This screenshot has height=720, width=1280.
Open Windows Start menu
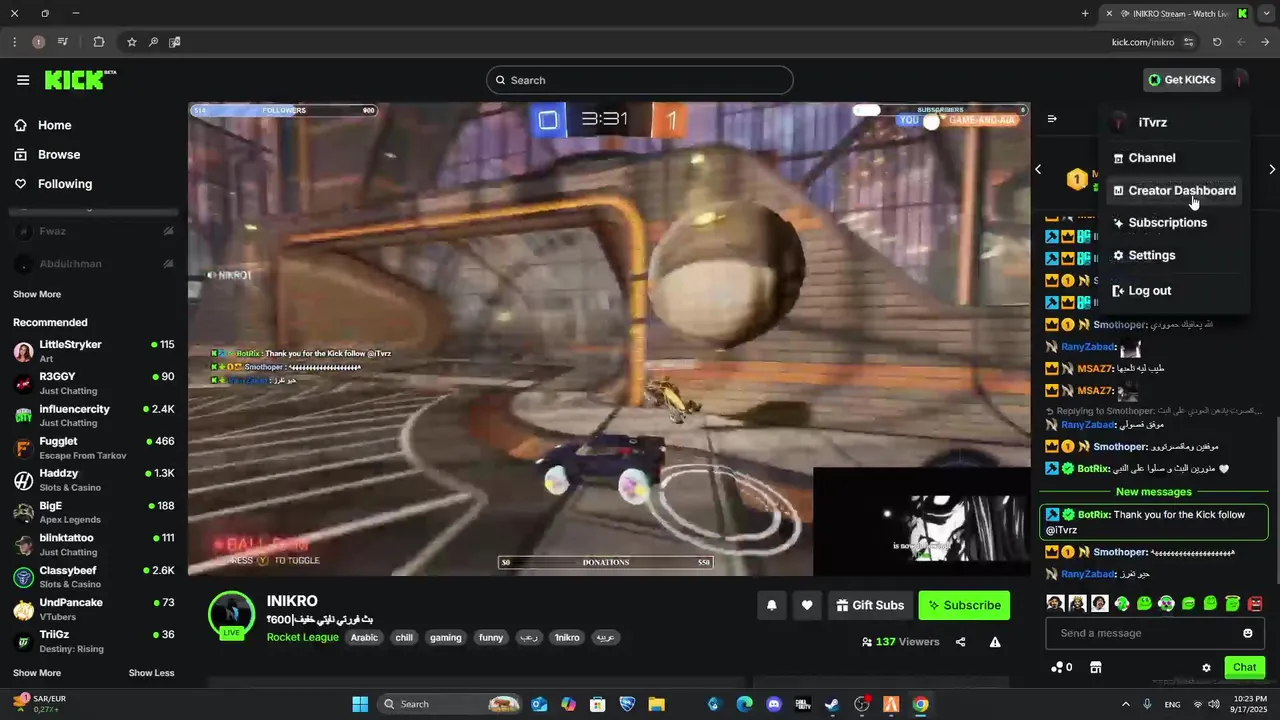[x=360, y=704]
